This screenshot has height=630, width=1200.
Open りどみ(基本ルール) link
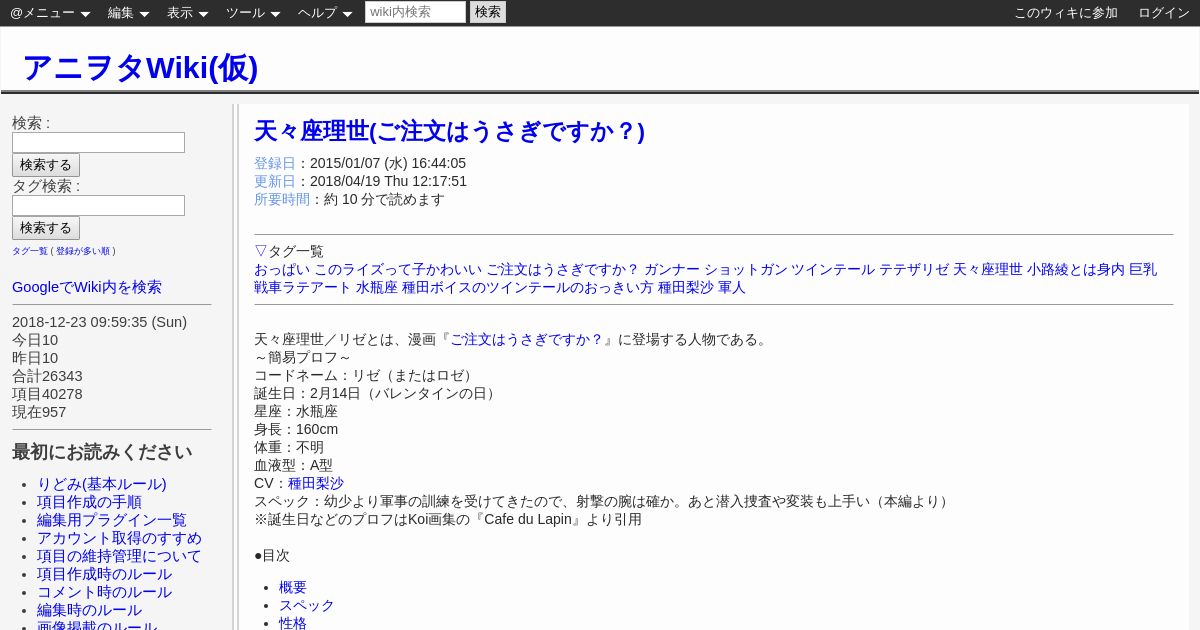[x=102, y=484]
